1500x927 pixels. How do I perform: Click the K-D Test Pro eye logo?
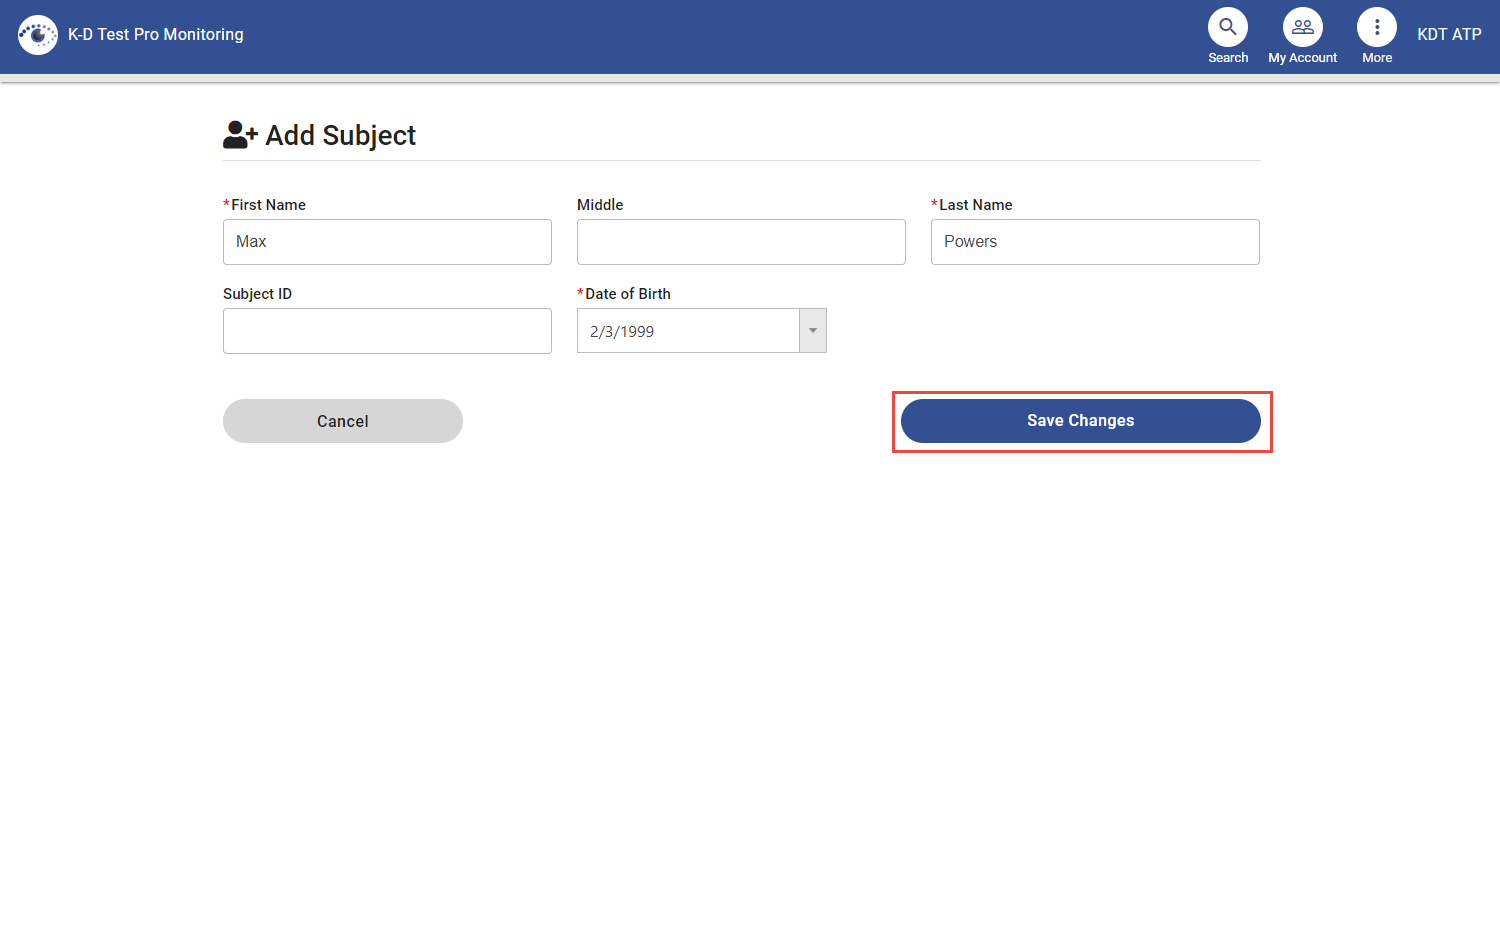point(38,34)
